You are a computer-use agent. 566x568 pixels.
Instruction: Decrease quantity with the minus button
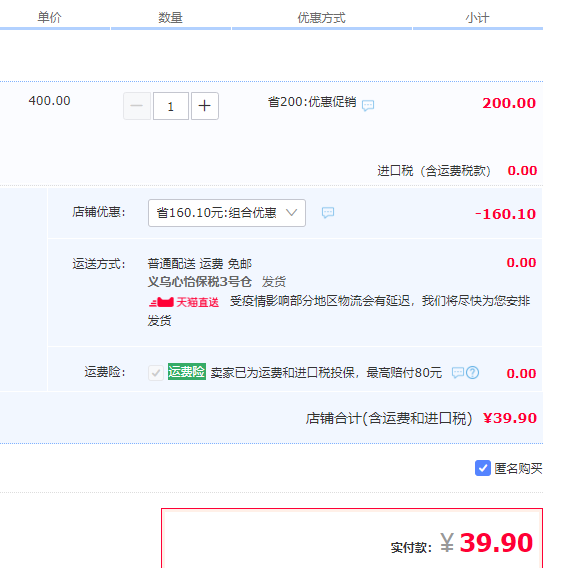click(x=137, y=106)
